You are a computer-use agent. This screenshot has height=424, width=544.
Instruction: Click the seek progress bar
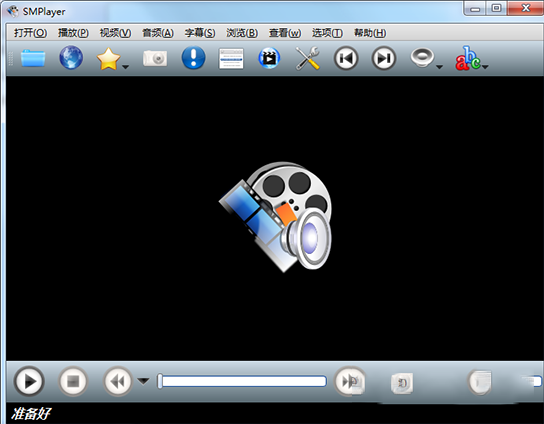click(x=242, y=381)
